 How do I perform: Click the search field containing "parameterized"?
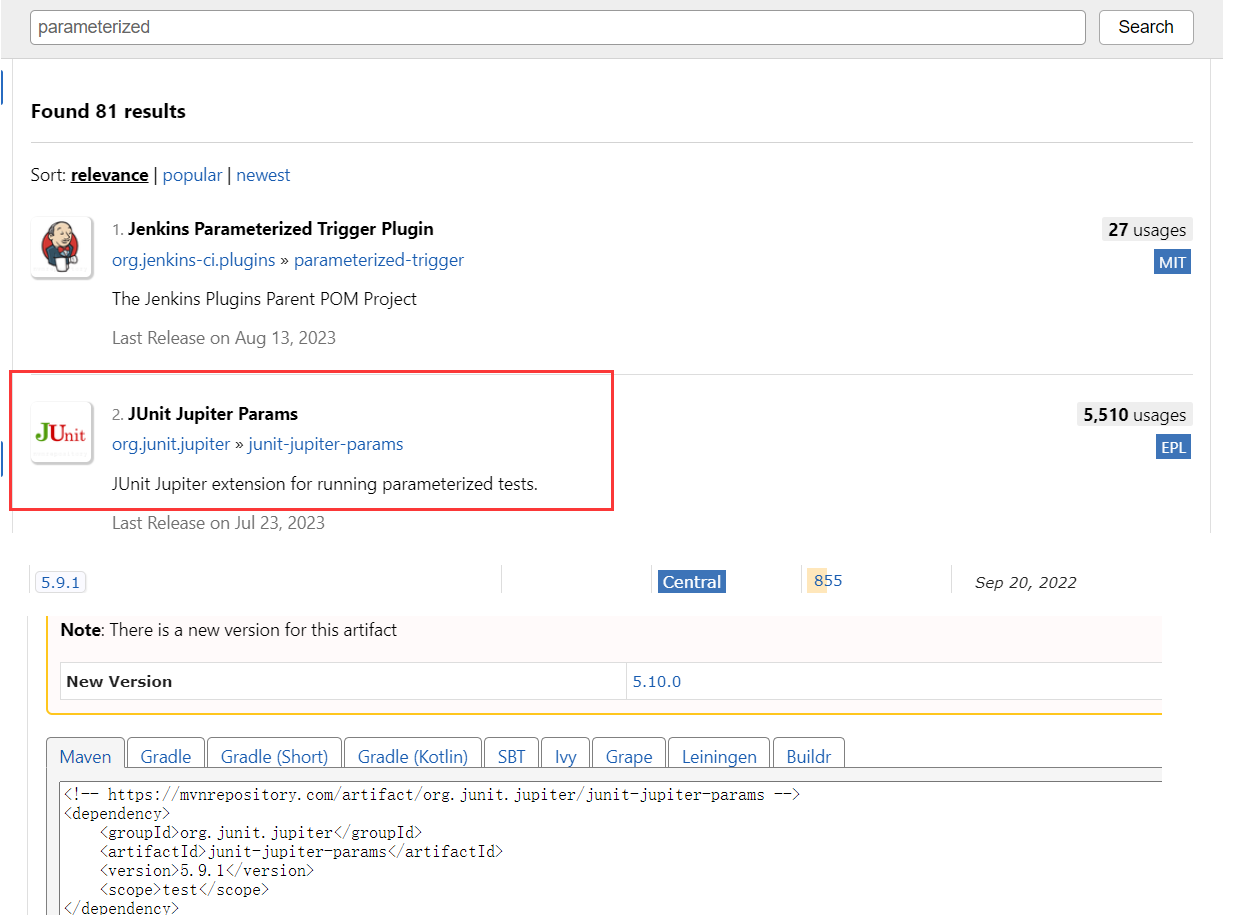(x=557, y=27)
